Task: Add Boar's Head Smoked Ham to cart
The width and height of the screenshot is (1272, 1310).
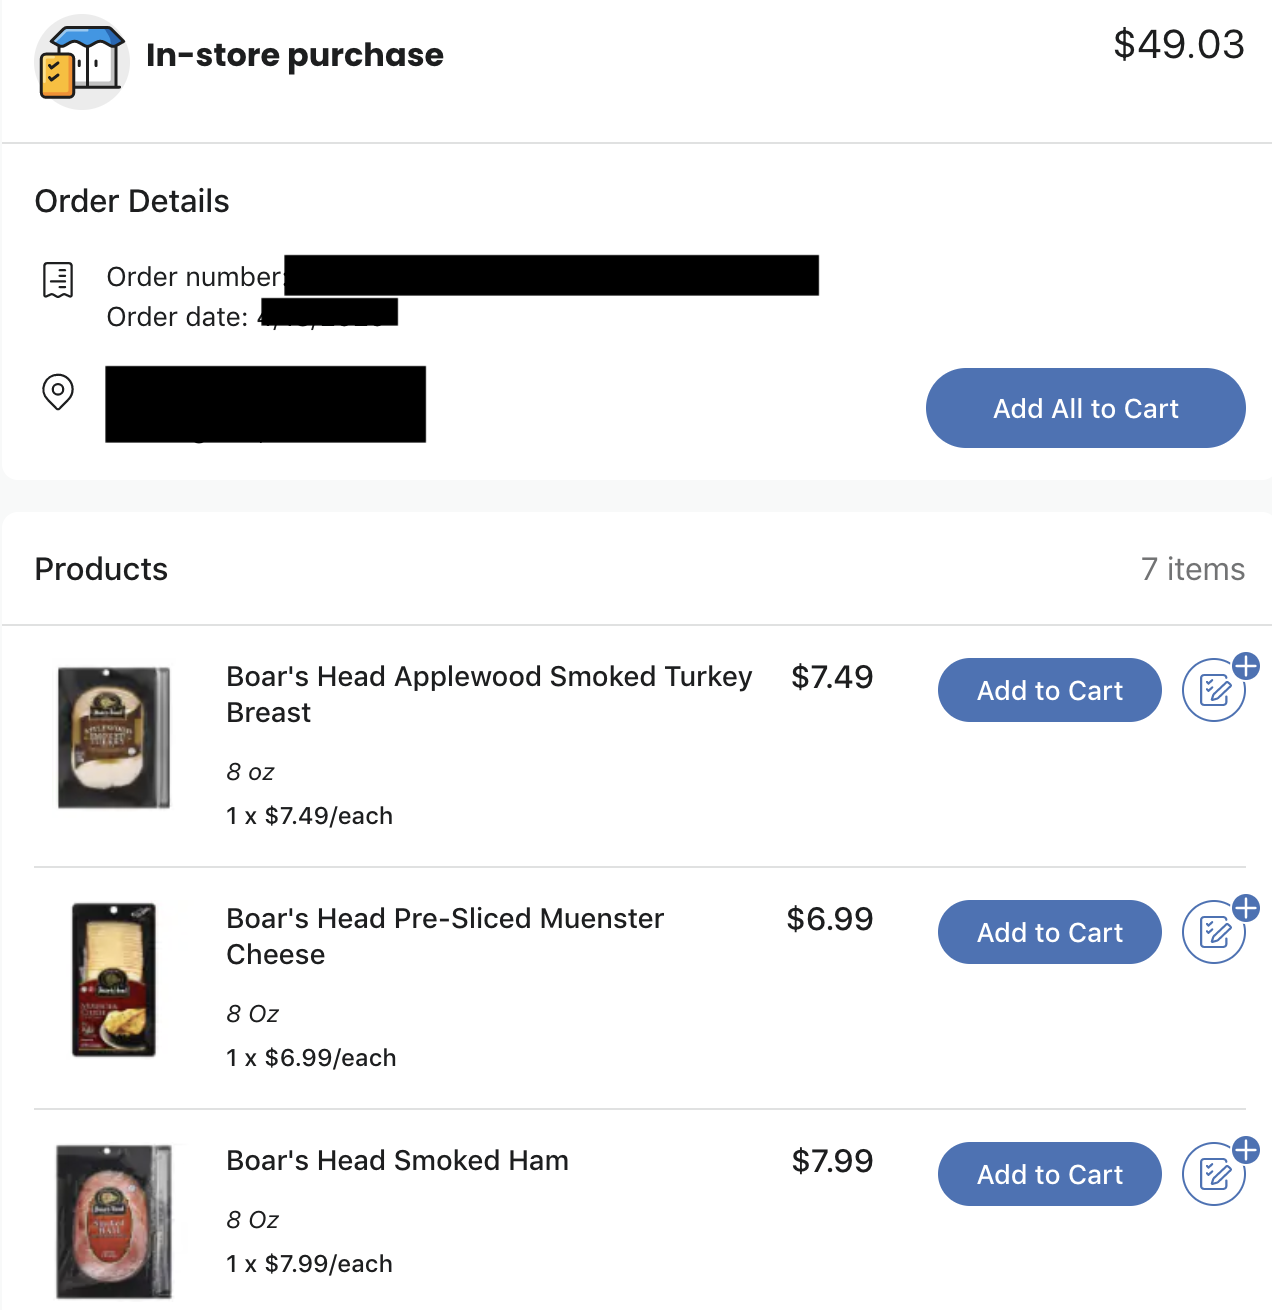Action: (x=1049, y=1174)
